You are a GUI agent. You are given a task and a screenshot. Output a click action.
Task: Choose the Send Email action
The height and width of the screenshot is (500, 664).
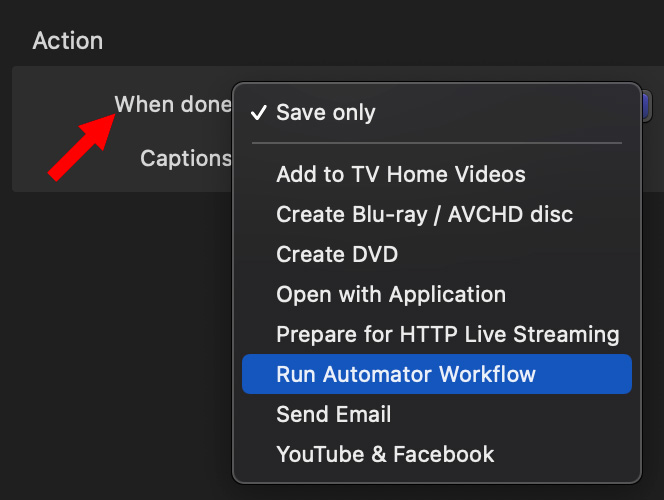click(437, 414)
